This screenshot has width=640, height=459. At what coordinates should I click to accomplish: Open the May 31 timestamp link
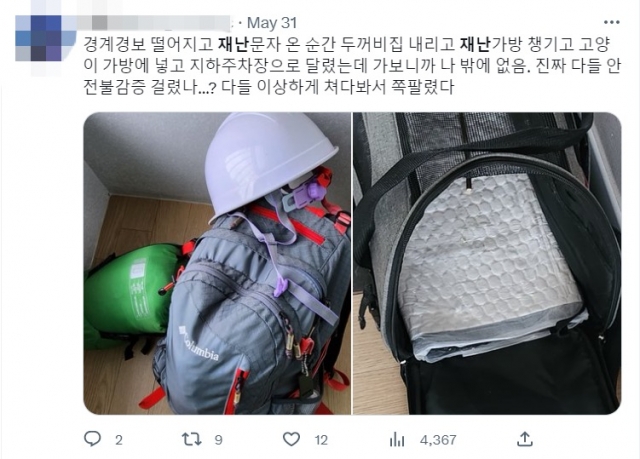tap(272, 23)
